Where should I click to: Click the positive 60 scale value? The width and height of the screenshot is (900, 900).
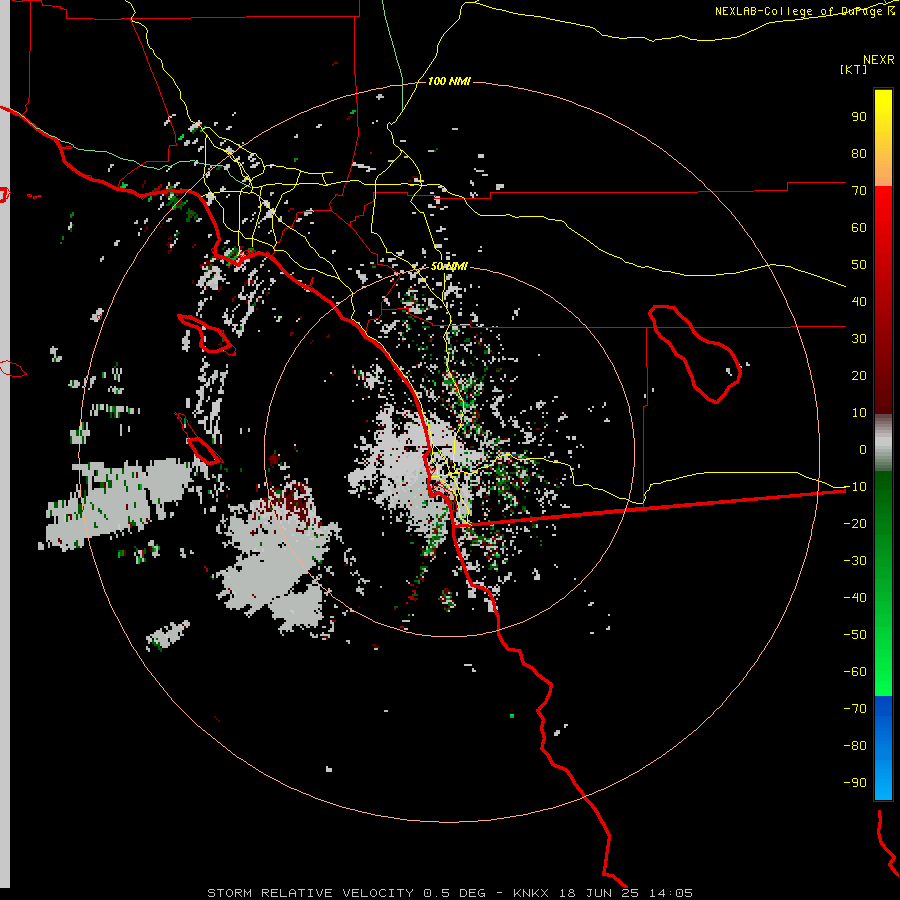coord(859,227)
